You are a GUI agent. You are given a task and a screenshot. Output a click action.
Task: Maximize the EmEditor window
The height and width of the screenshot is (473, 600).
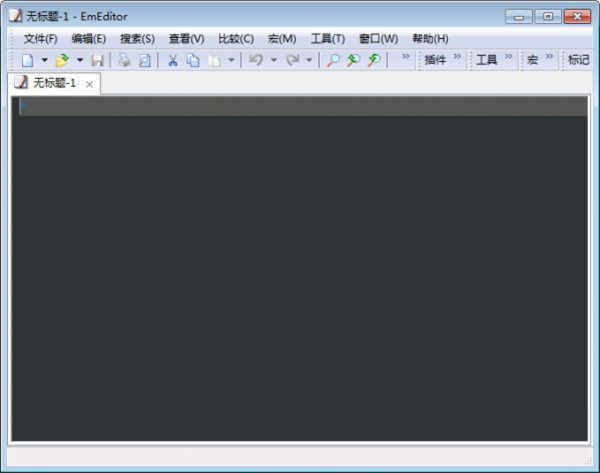(548, 16)
